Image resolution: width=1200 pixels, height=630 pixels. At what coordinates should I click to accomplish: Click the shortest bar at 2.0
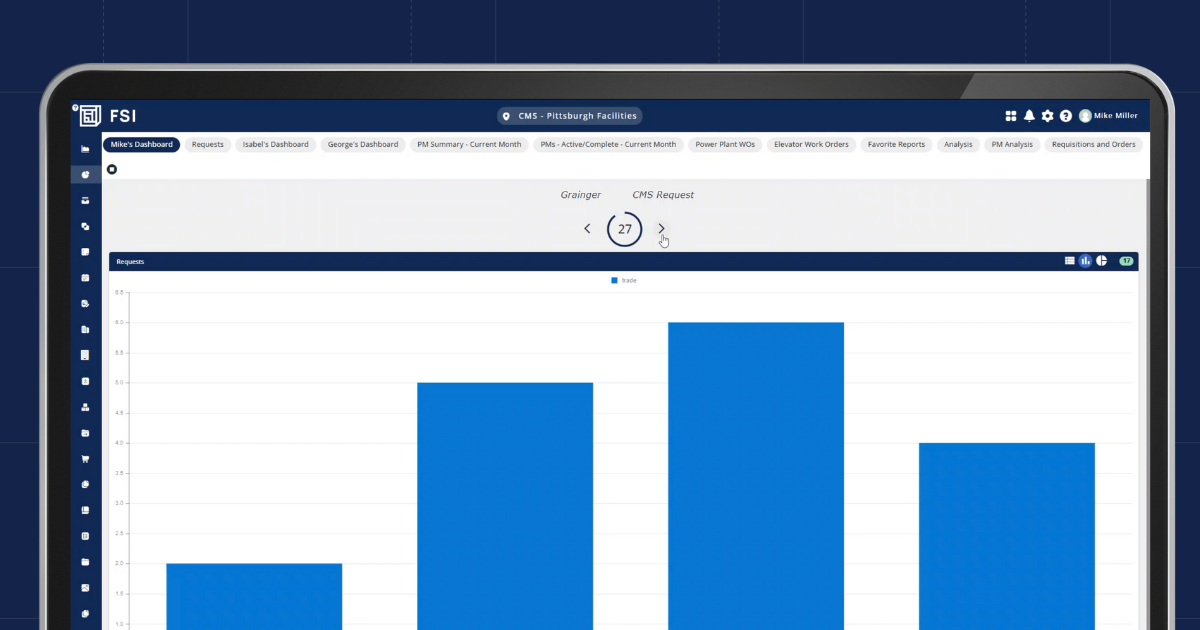tap(254, 596)
